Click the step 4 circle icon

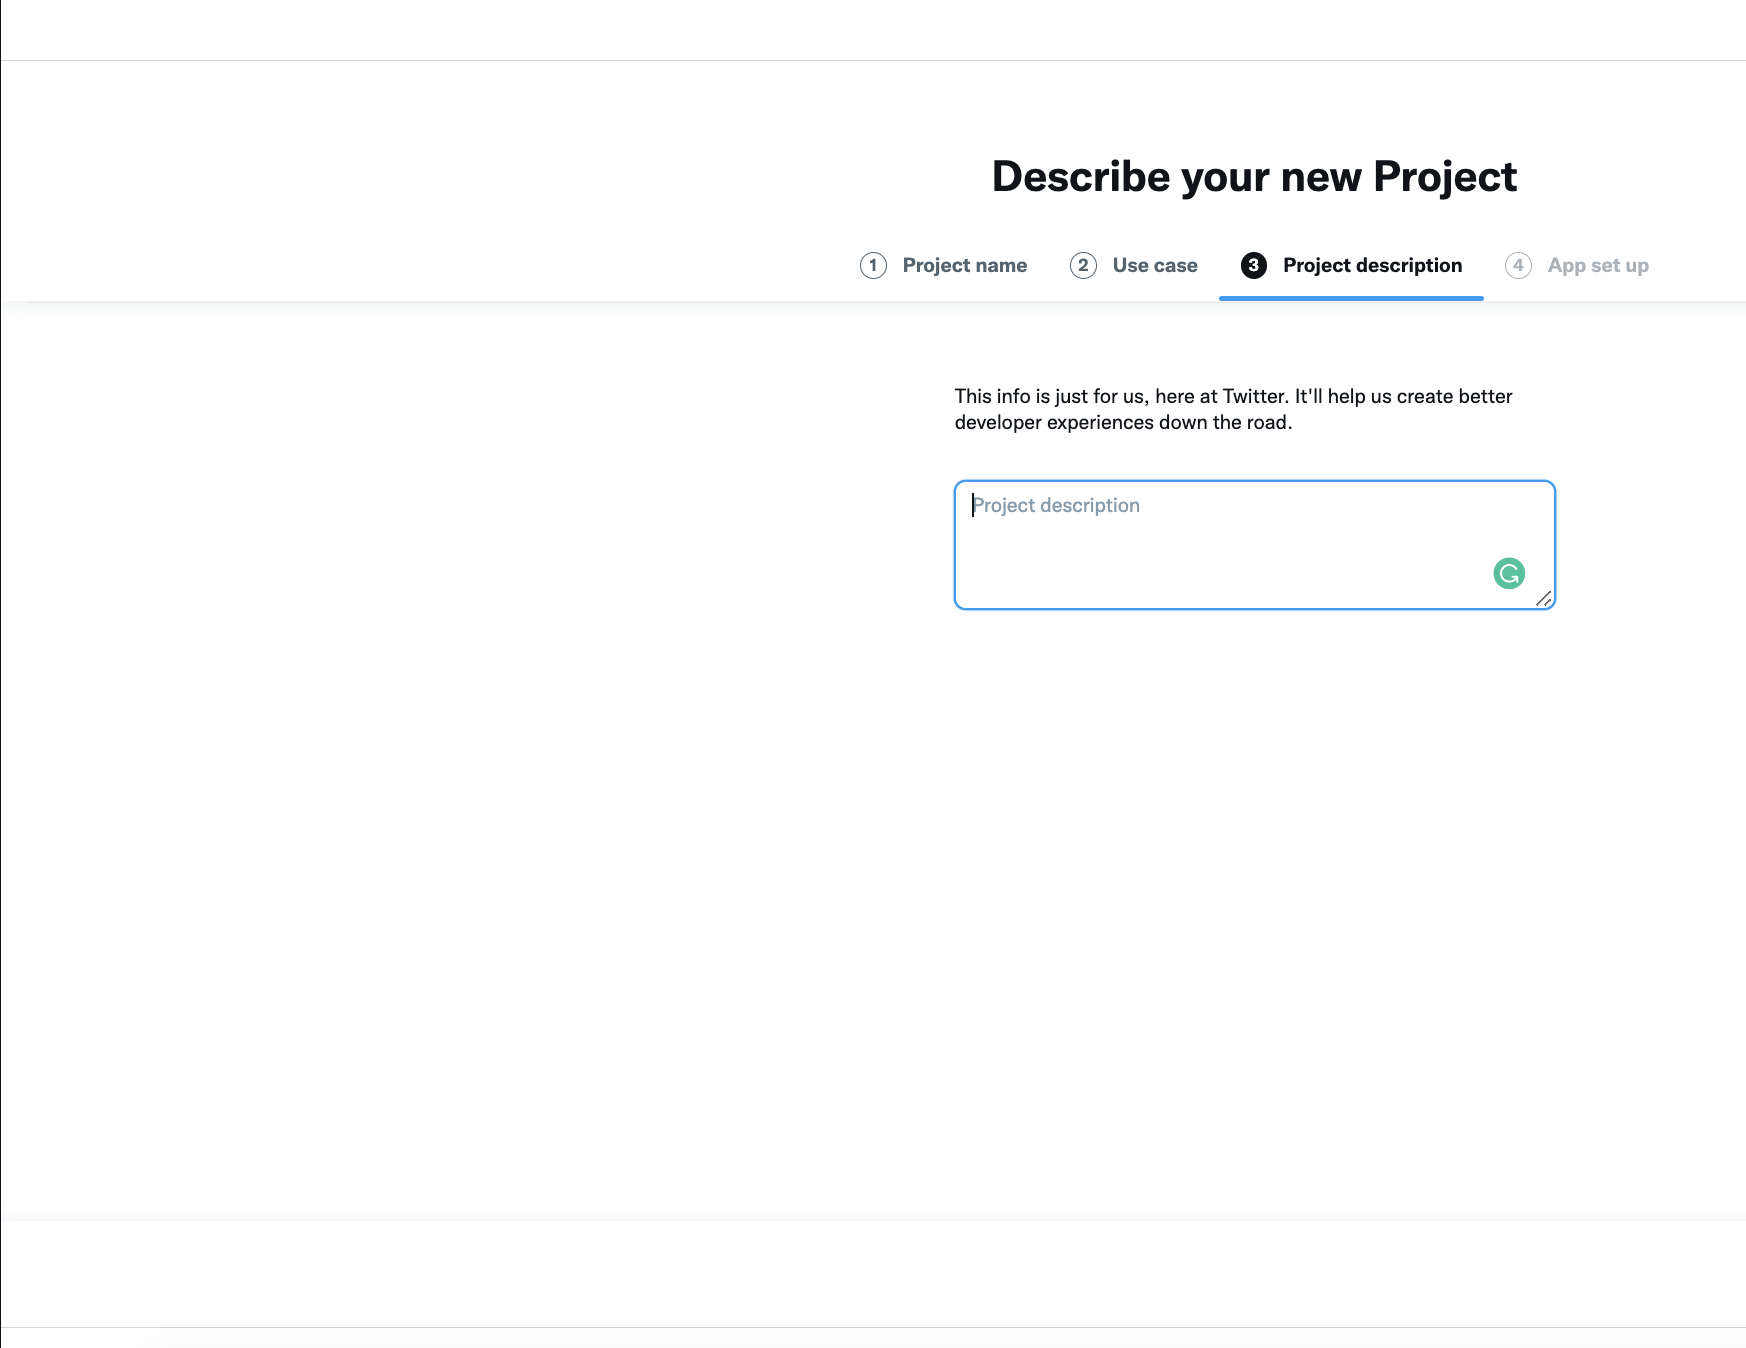pos(1518,265)
